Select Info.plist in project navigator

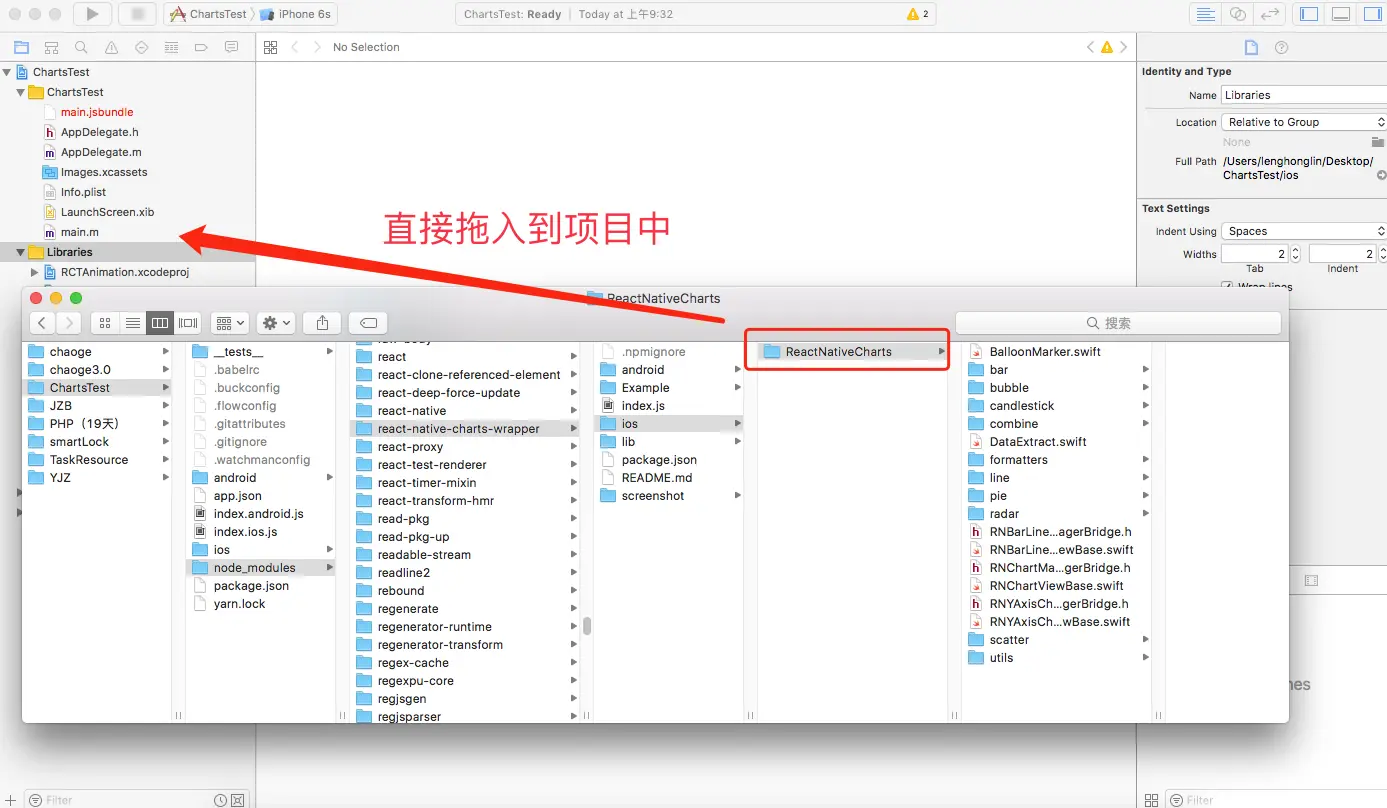point(83,192)
